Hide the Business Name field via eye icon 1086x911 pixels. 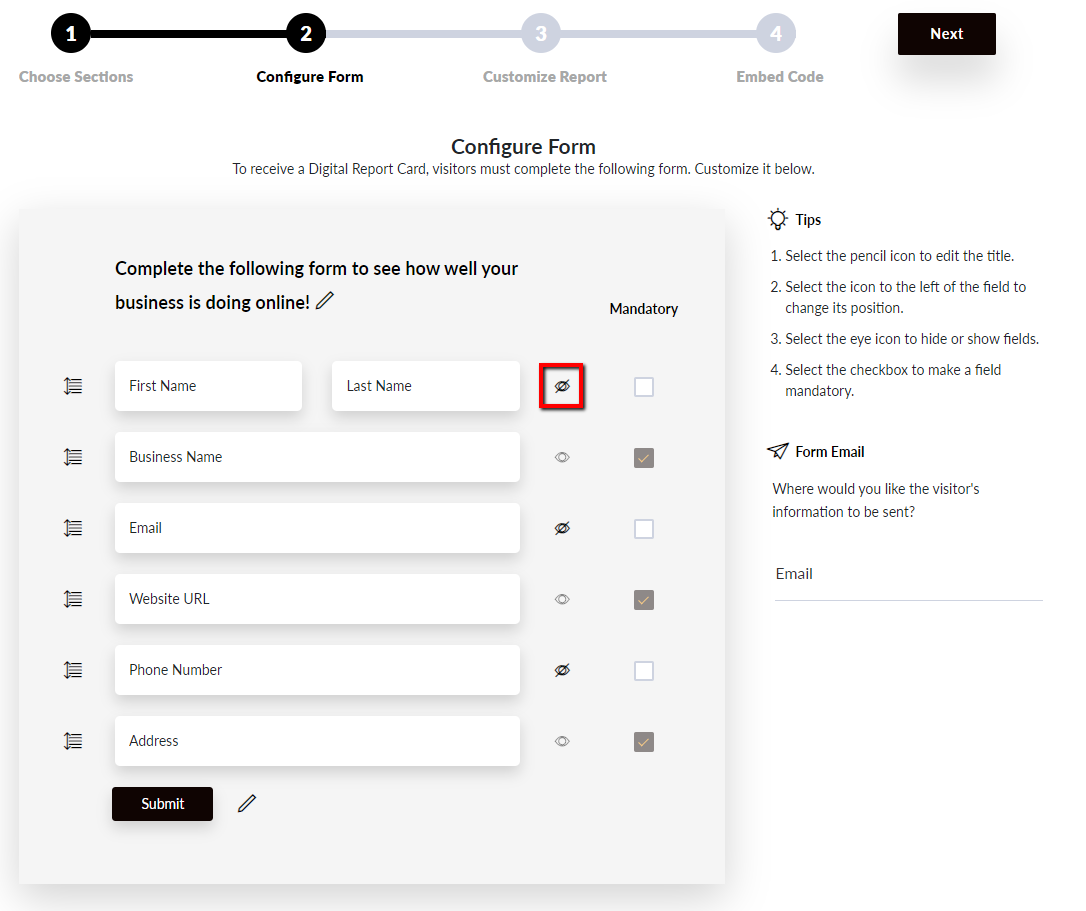coord(562,457)
